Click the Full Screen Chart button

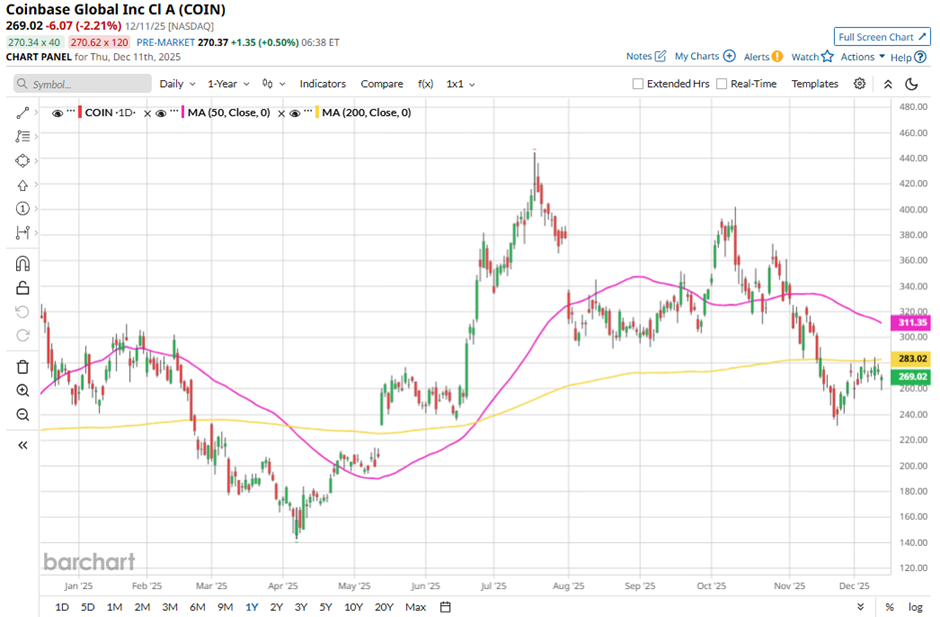click(x=882, y=37)
